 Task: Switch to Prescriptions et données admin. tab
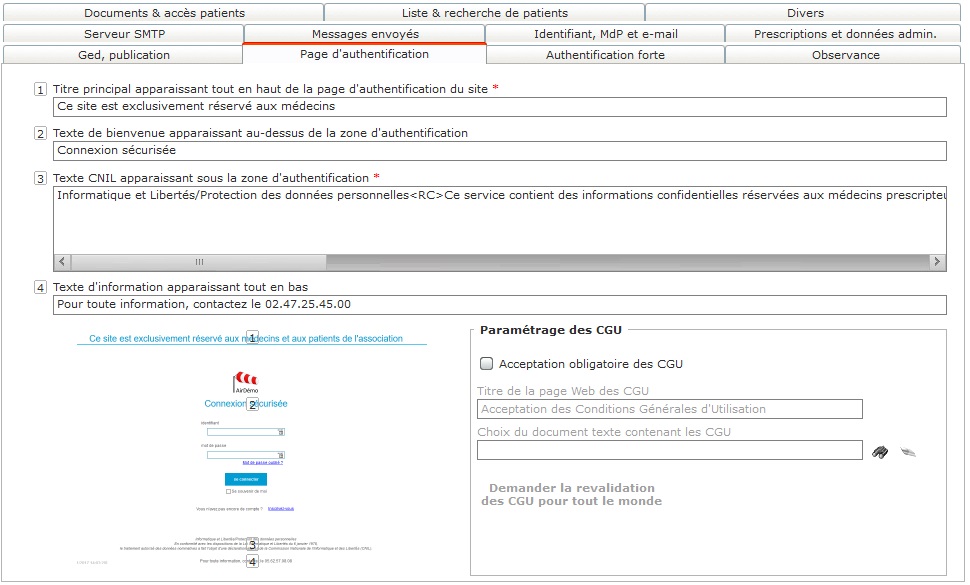845,34
